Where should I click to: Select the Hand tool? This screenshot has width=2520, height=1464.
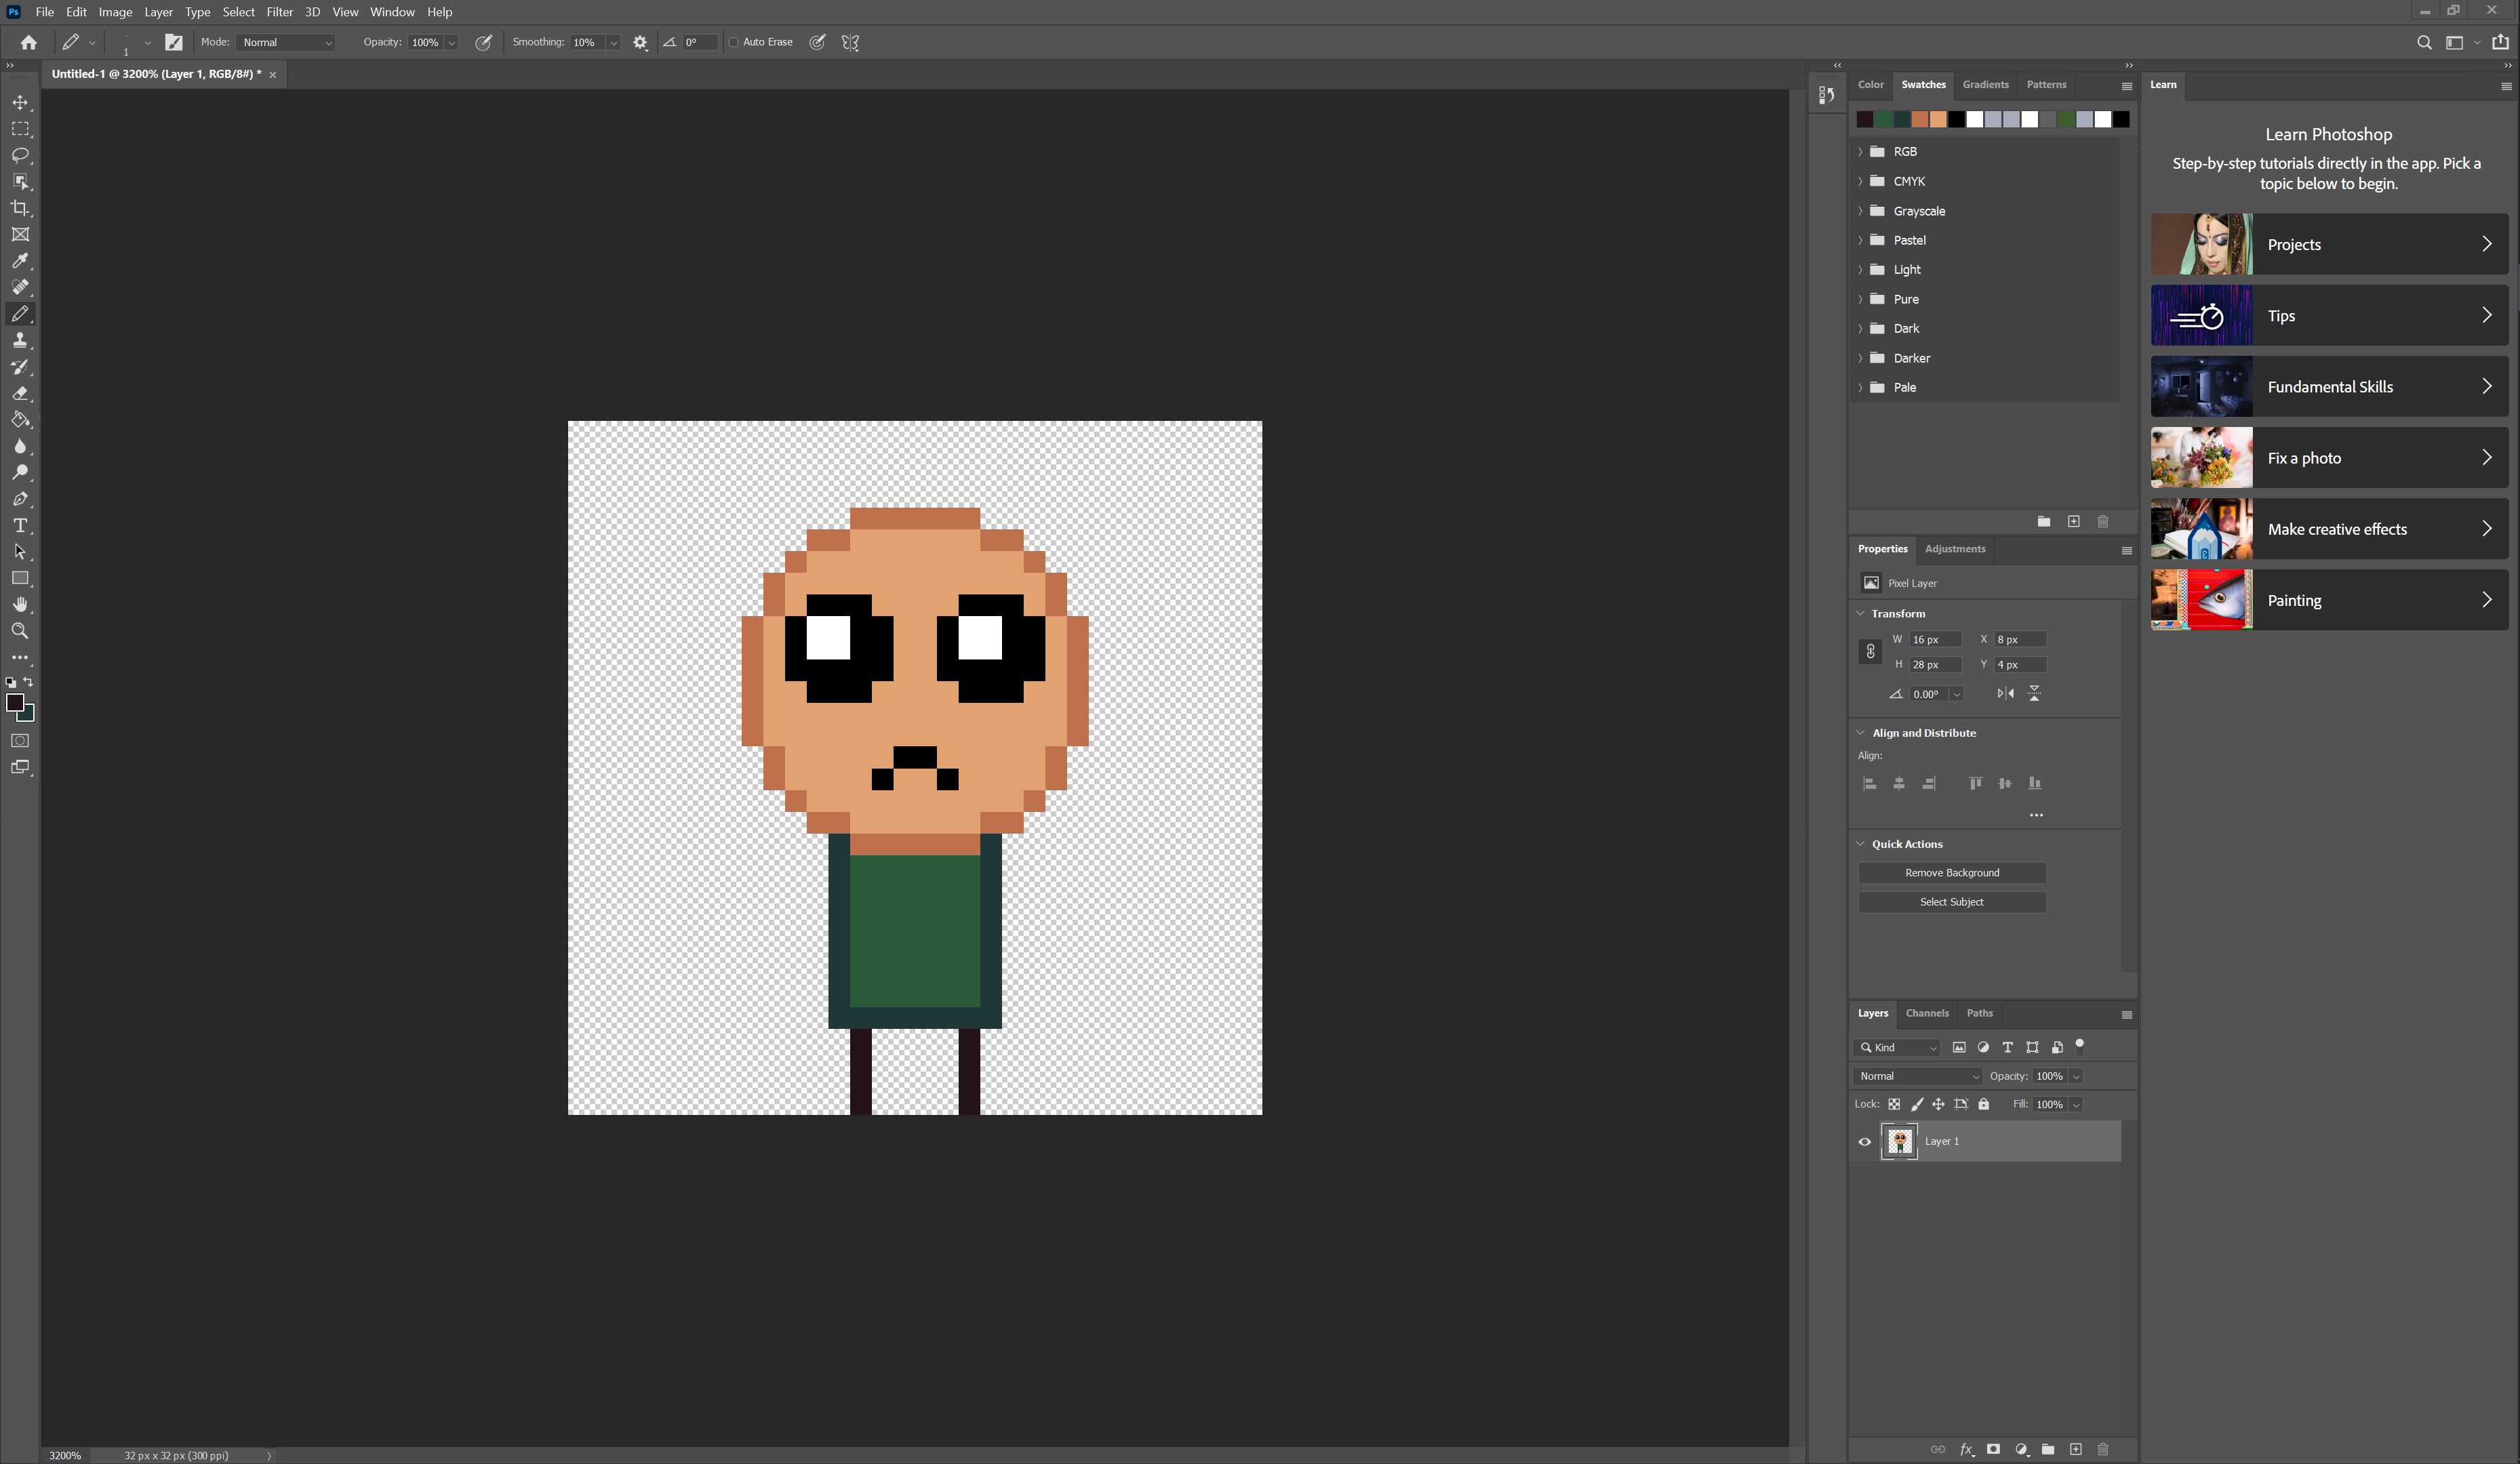point(20,604)
